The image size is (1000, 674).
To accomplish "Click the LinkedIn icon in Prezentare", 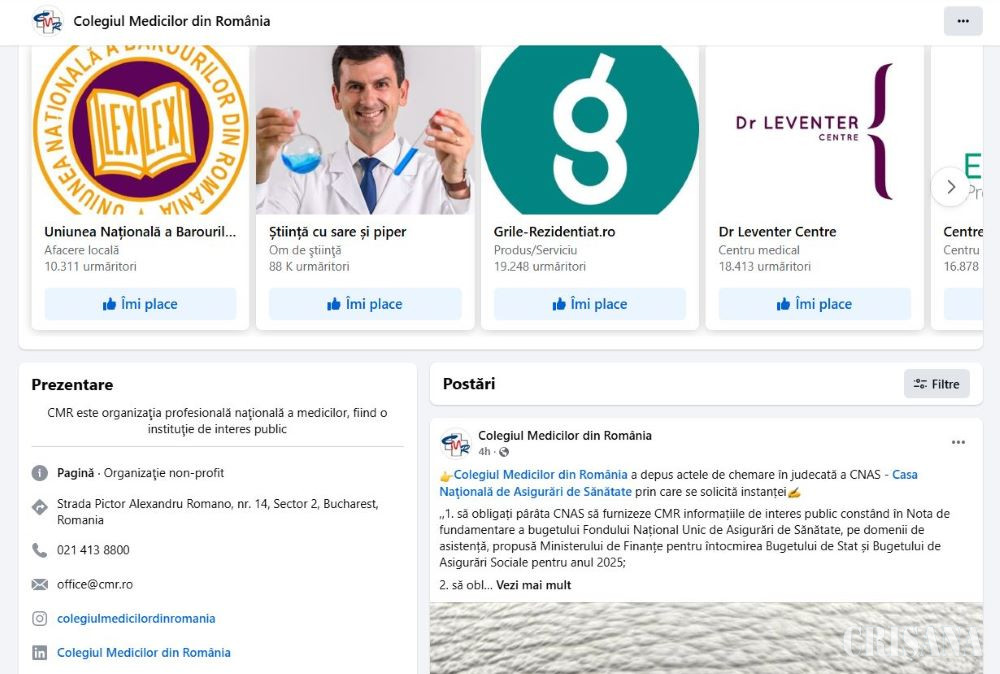I will pos(40,652).
